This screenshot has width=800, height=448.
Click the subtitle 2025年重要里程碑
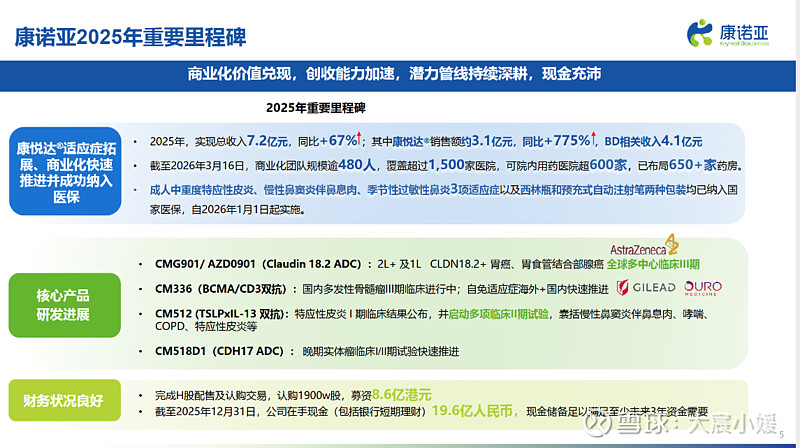pyautogui.click(x=316, y=108)
